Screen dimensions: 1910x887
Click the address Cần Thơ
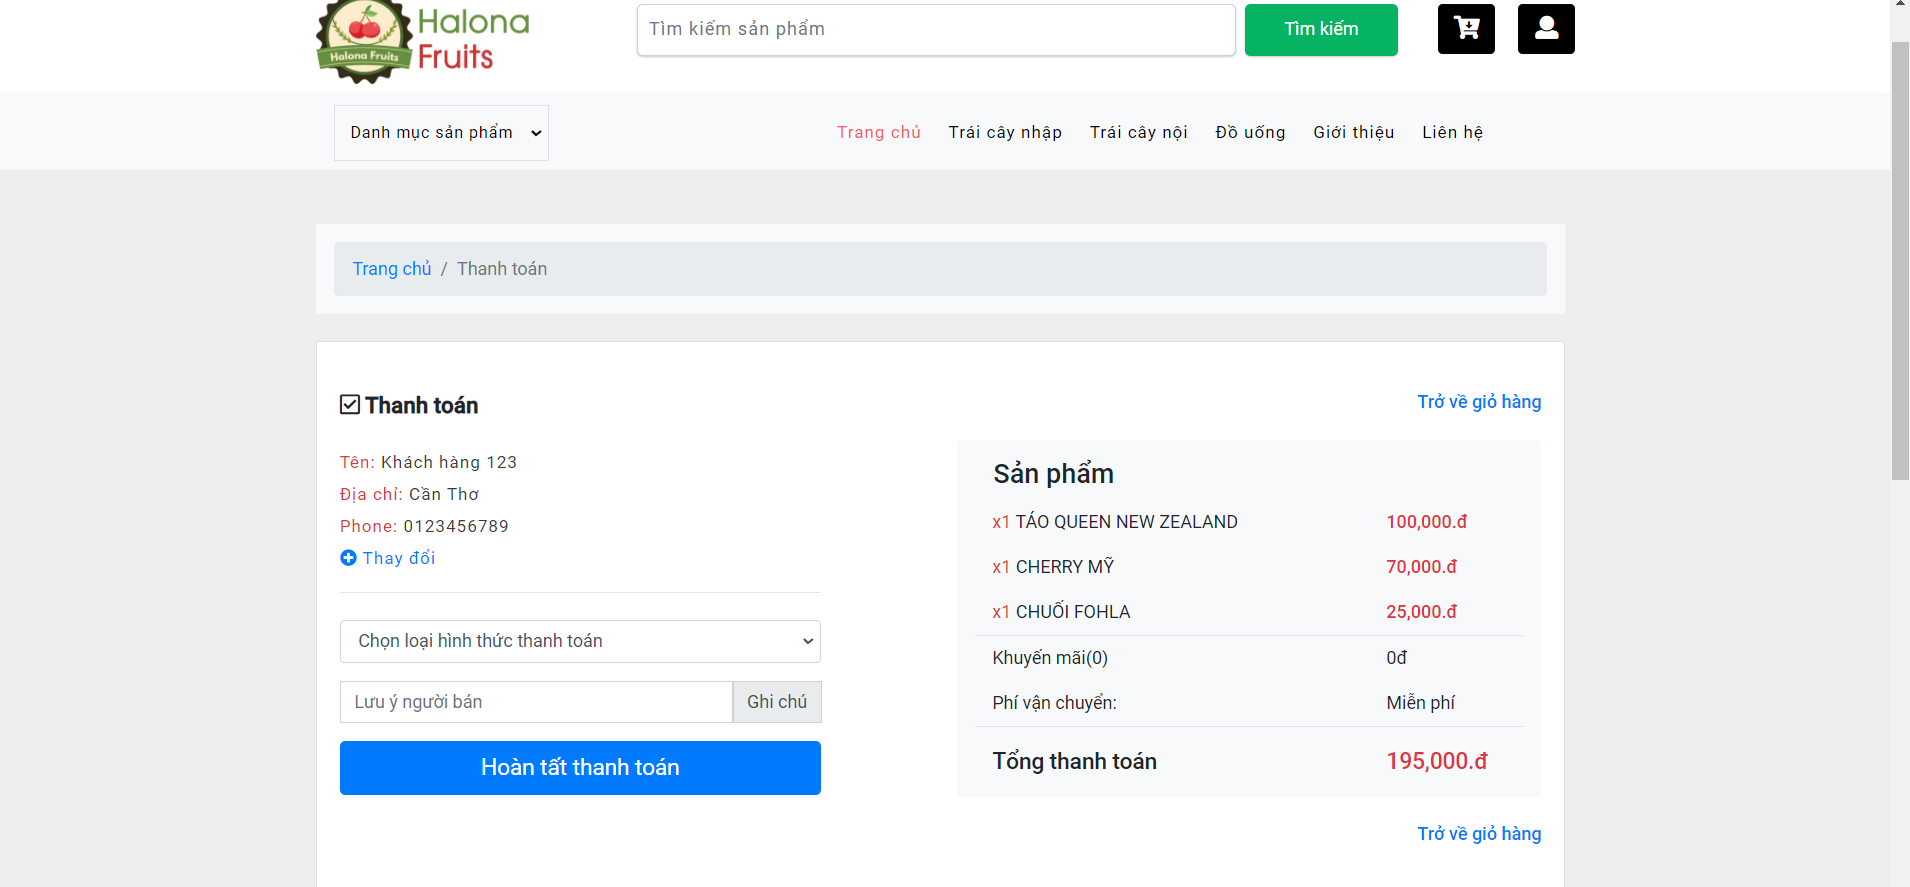pyautogui.click(x=444, y=494)
